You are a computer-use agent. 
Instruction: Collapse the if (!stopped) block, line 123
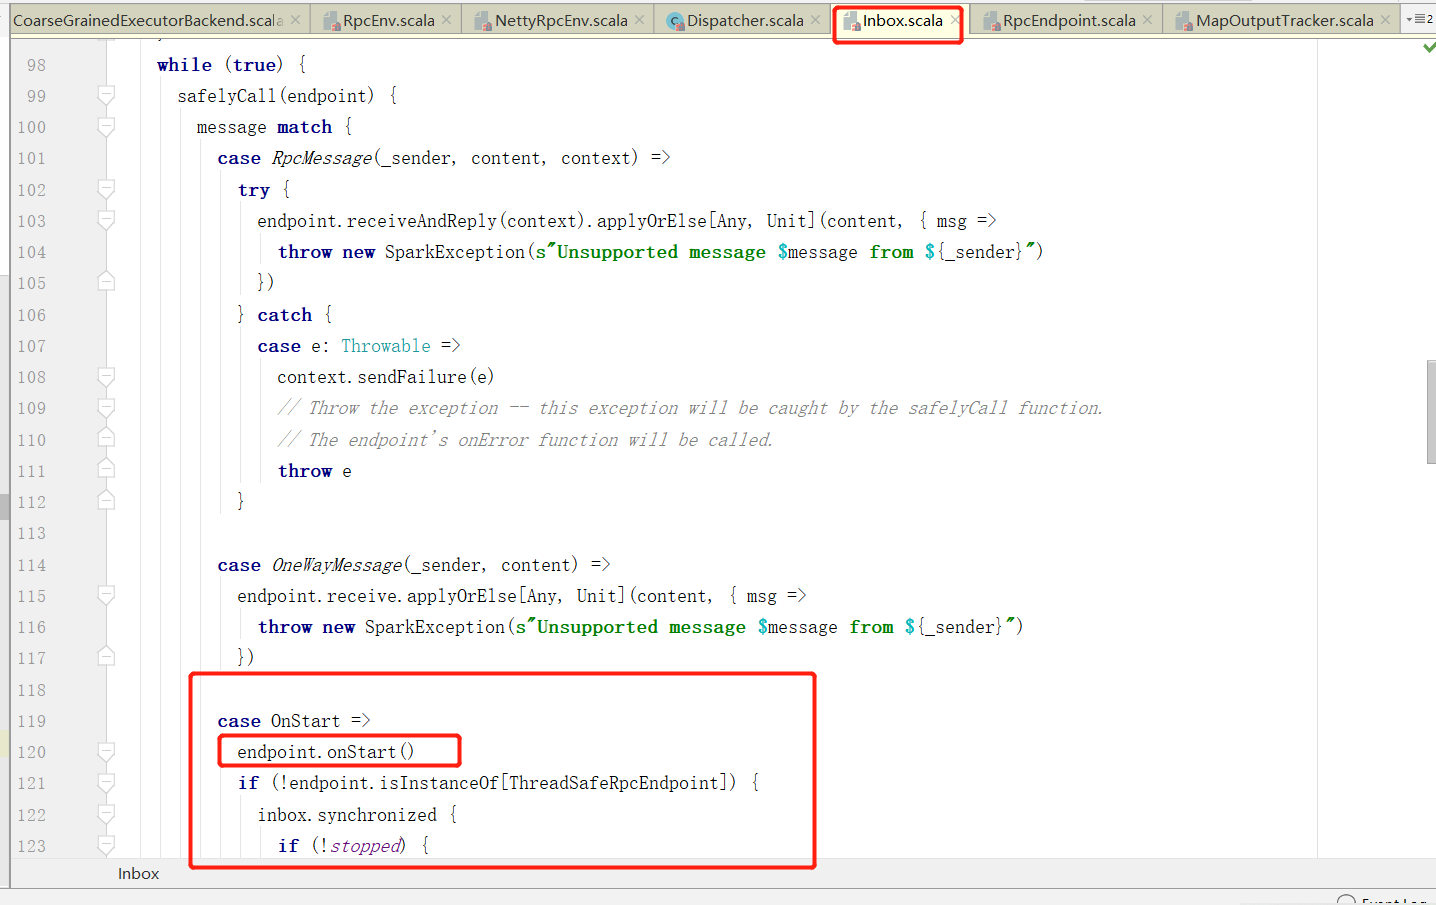coord(106,846)
